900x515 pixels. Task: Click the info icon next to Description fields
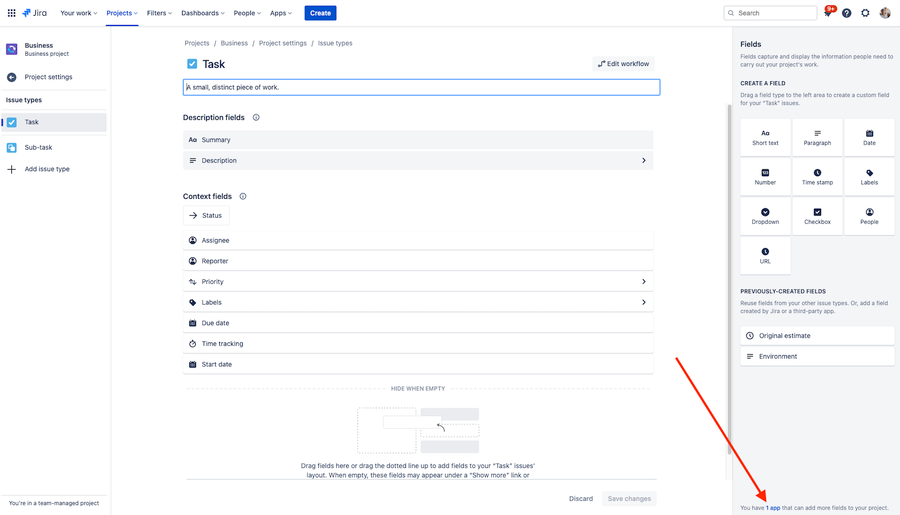click(256, 118)
